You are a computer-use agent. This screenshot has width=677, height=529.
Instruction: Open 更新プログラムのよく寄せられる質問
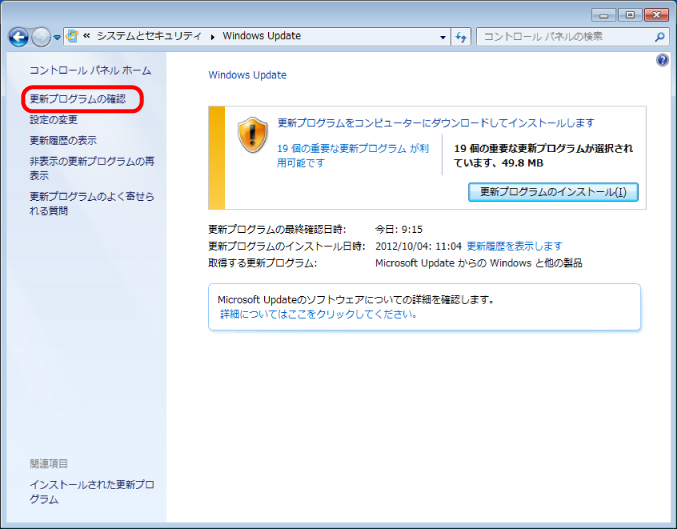tap(92, 203)
